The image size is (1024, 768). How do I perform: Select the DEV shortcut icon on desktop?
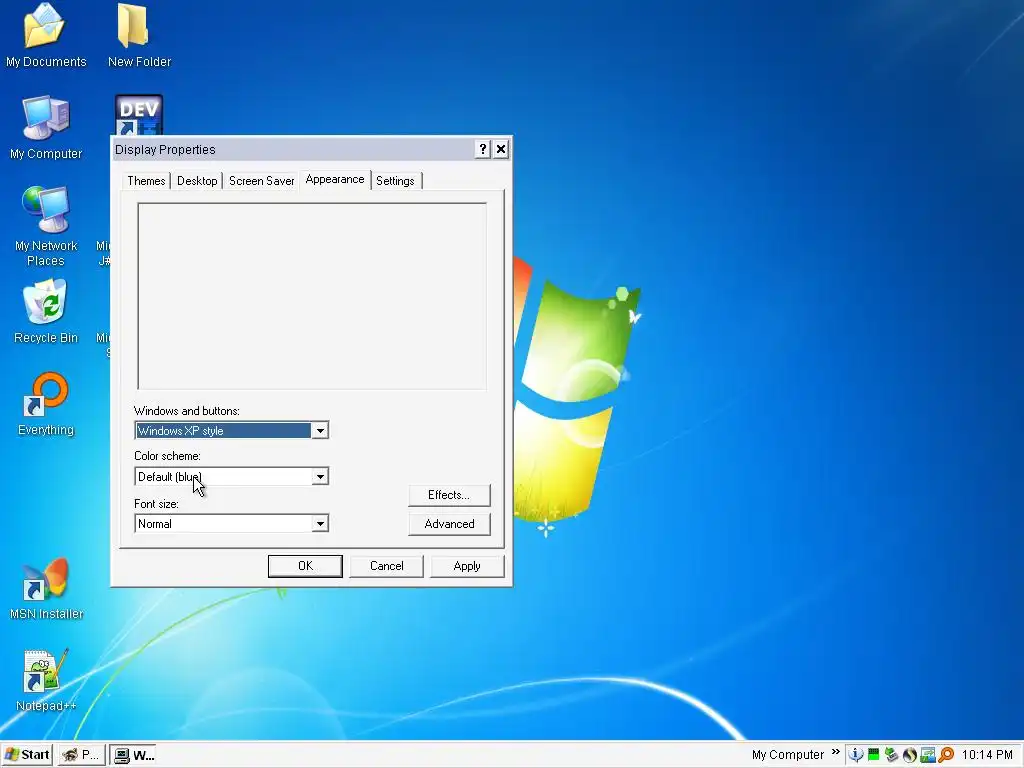tap(138, 115)
